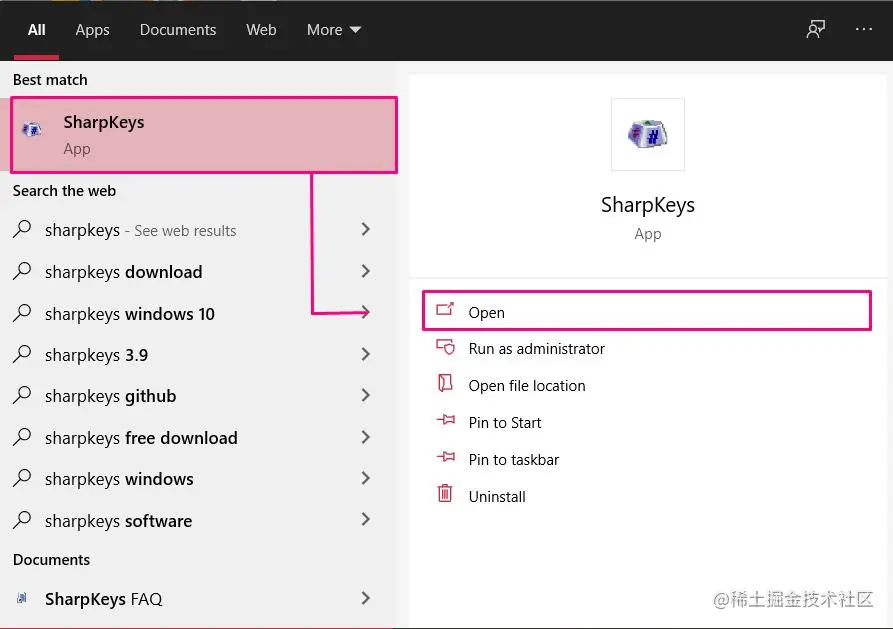The height and width of the screenshot is (629, 893).
Task: Expand arrow for 'sharpkeys windows' suggestion
Action: click(366, 478)
